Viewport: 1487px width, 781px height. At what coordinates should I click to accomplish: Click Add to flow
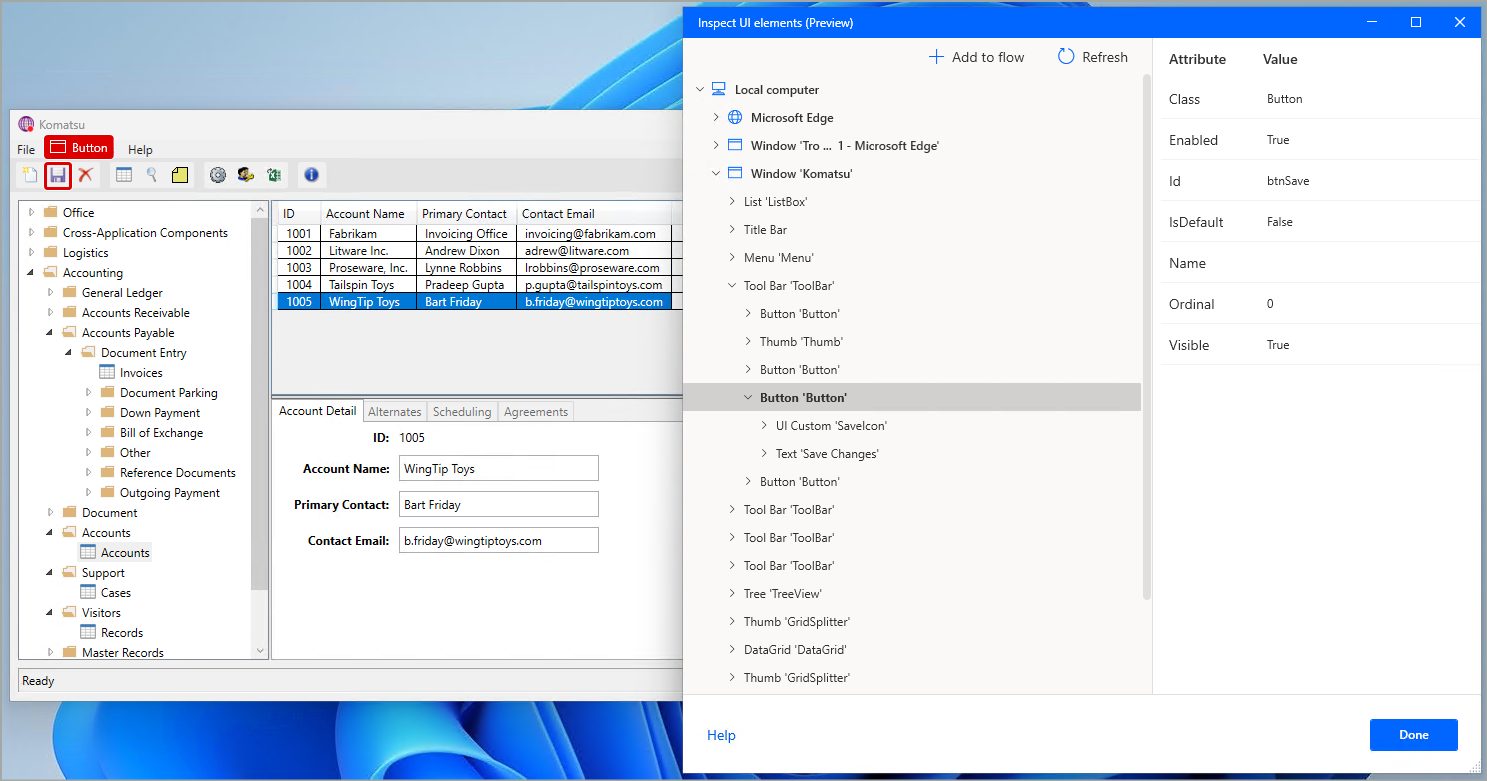[976, 57]
